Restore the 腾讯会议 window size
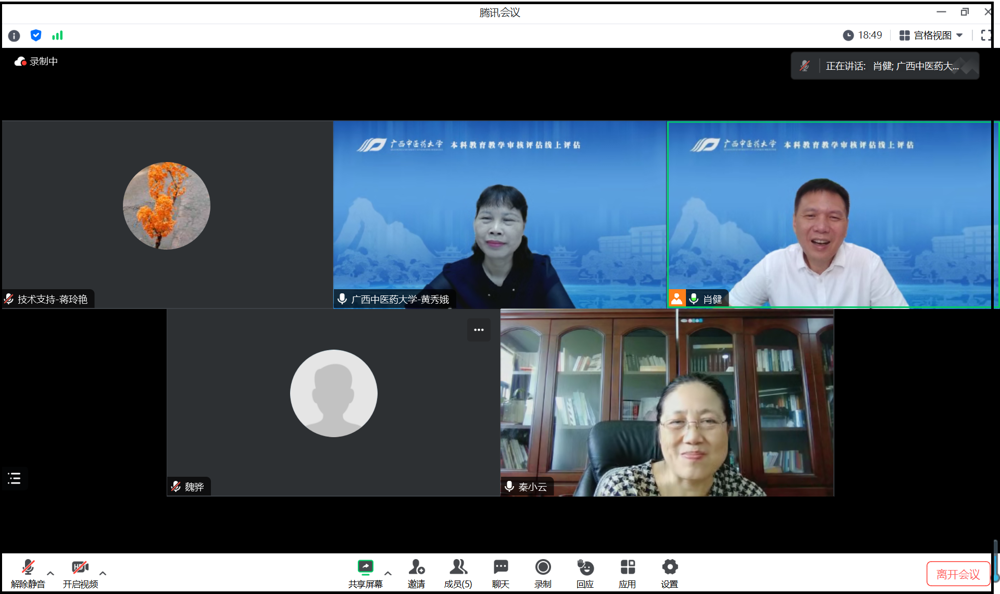1000x594 pixels. coord(964,11)
